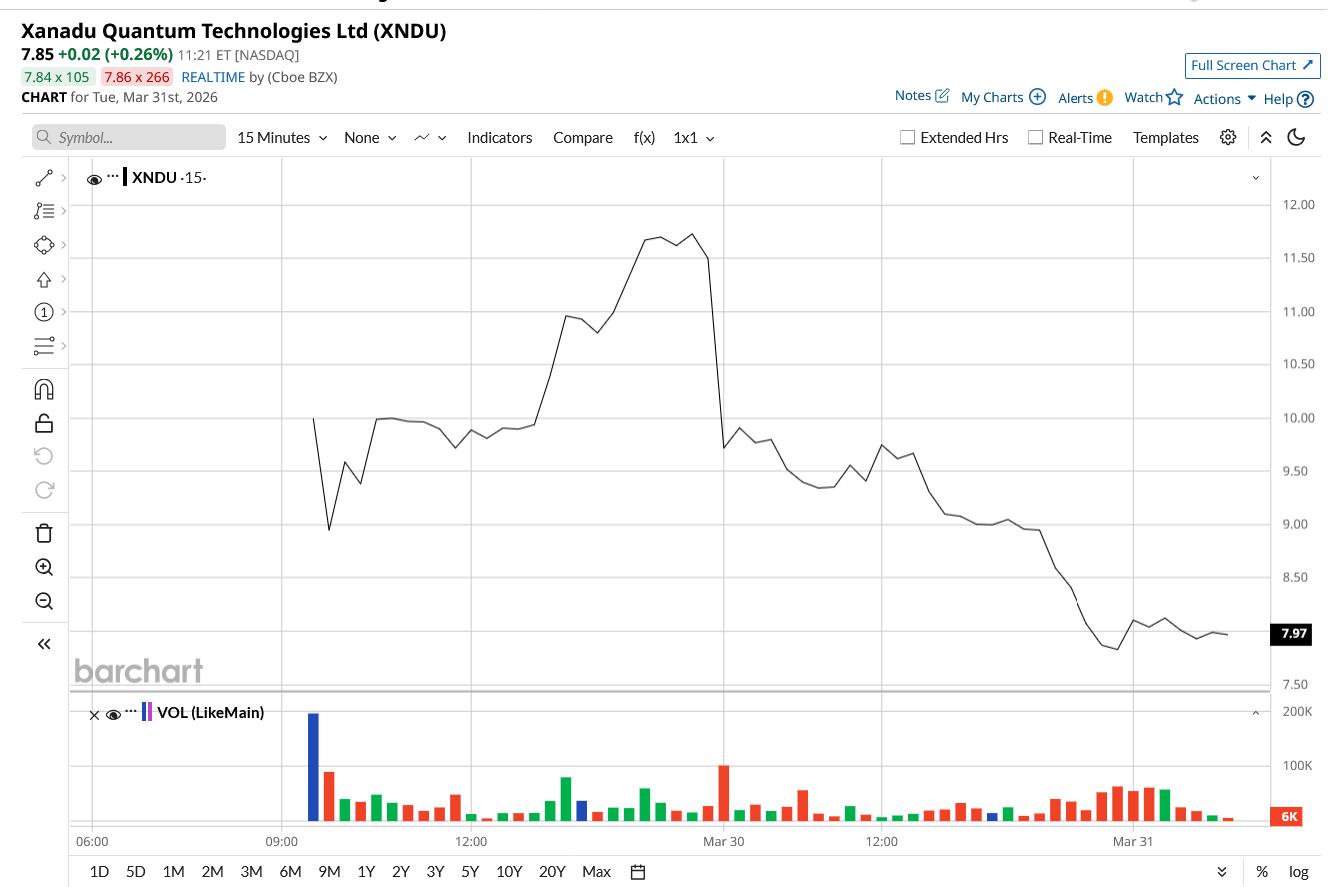Open the Actions dropdown menu
The image size is (1328, 887).
click(x=1225, y=98)
